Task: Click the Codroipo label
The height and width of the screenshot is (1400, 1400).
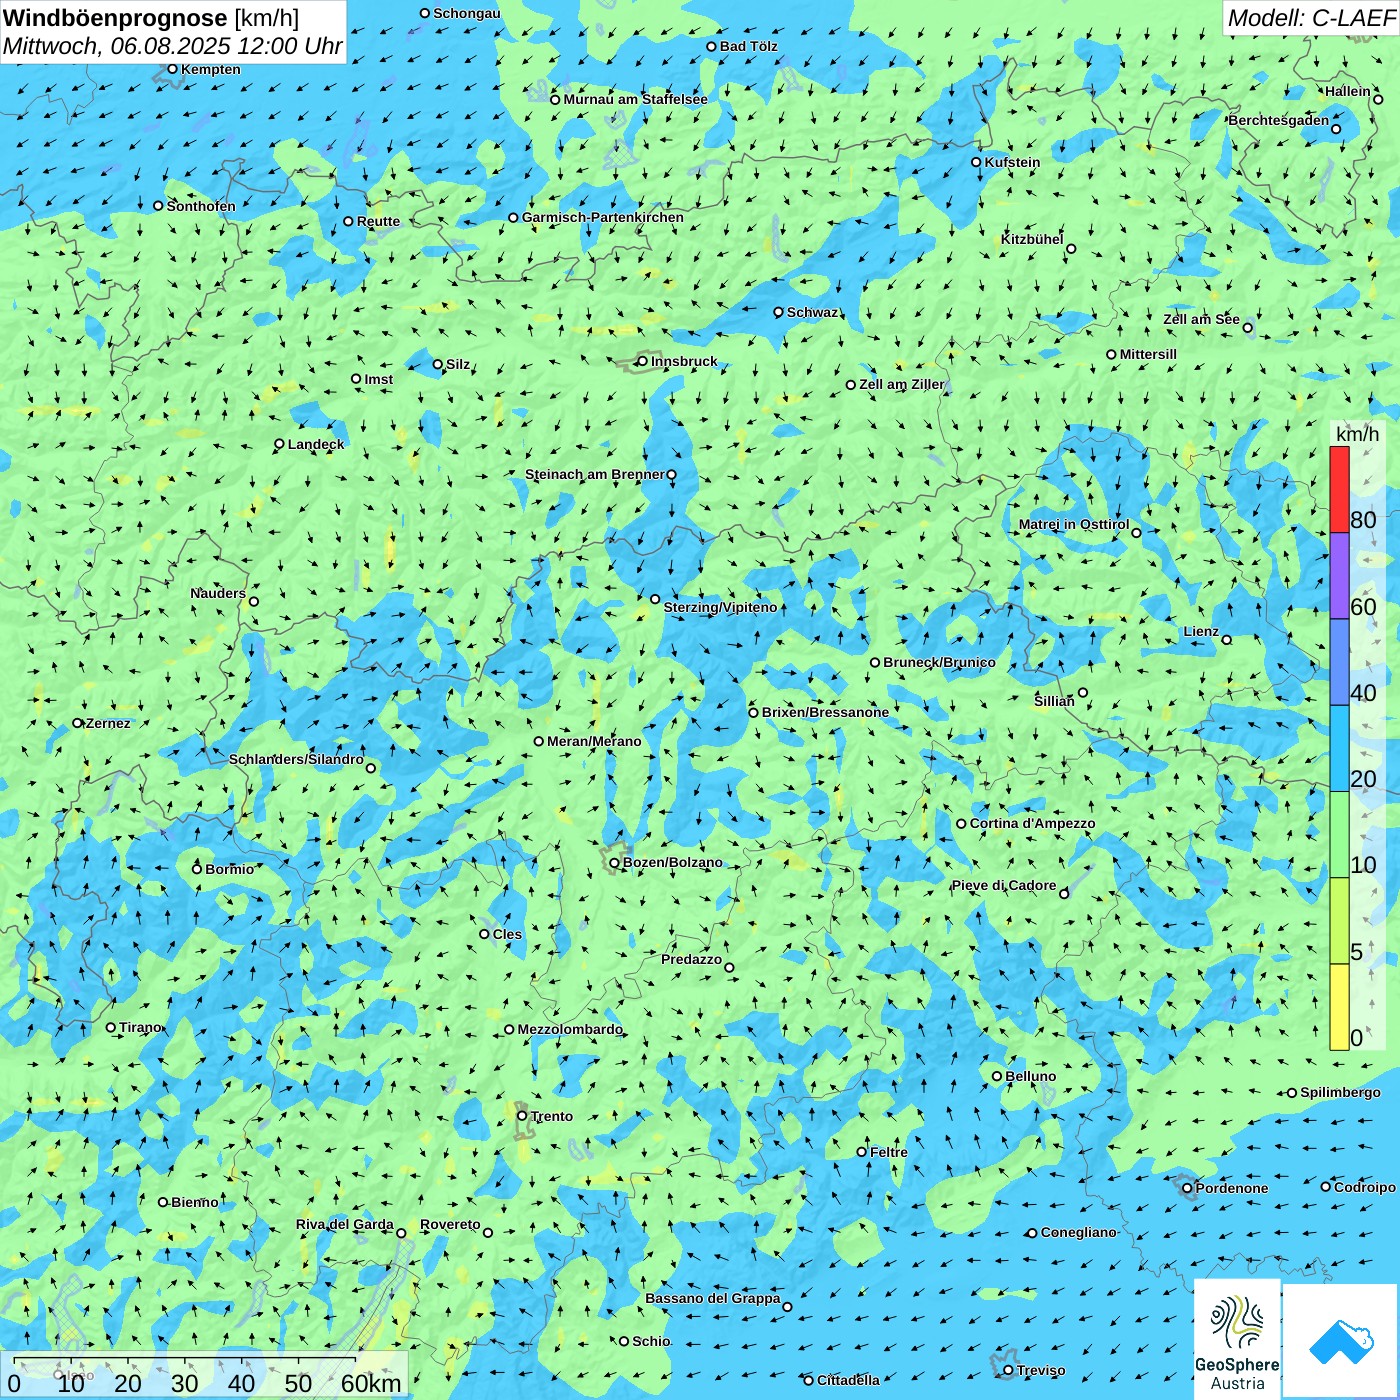Action: [x=1364, y=1187]
